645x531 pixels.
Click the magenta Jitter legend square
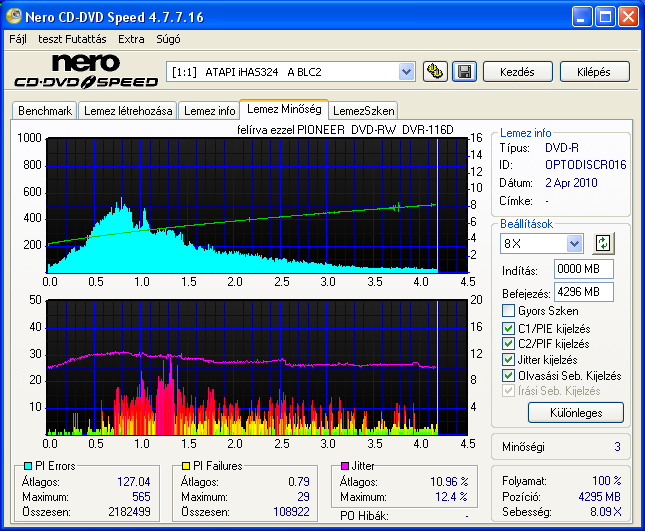345,466
